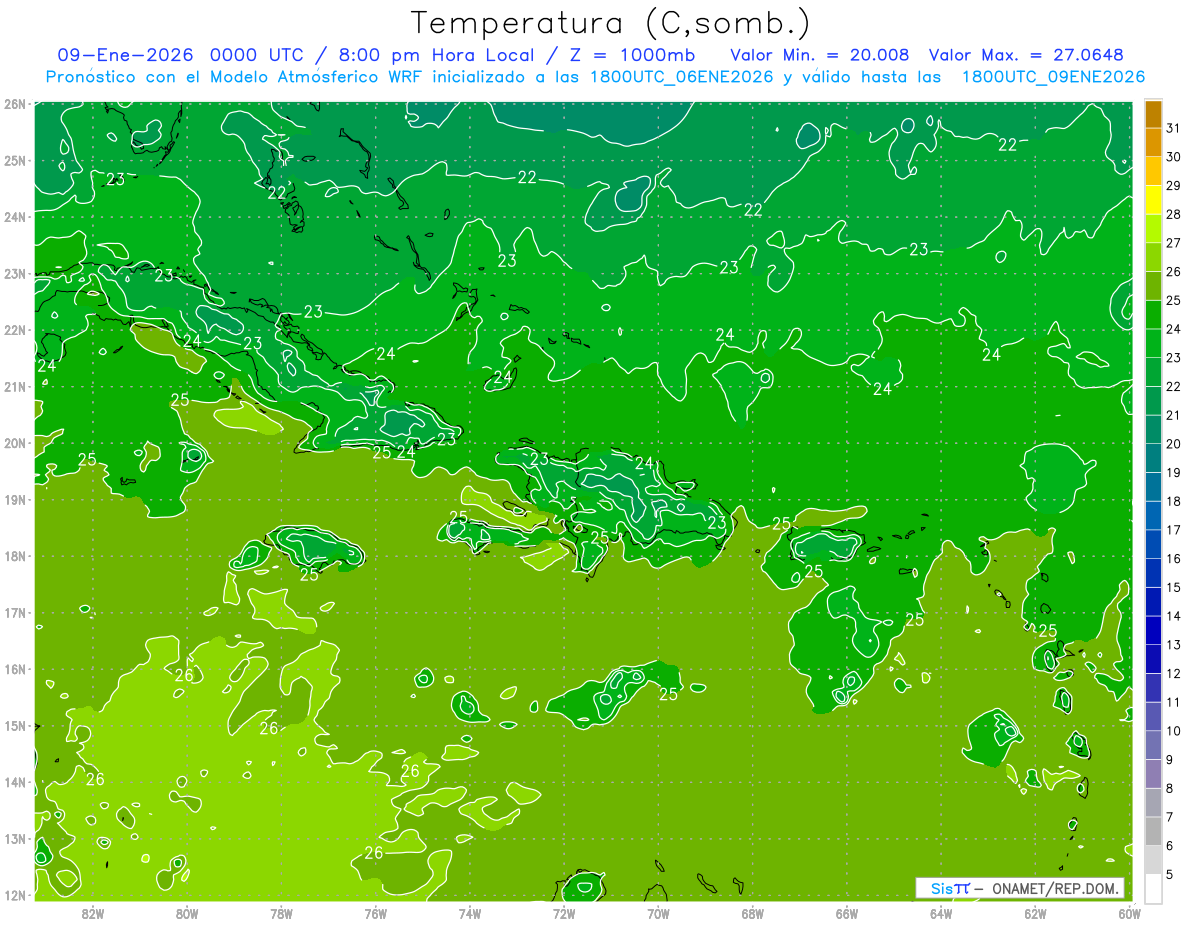
Task: Click the color scale label 18
Action: pos(1173,501)
